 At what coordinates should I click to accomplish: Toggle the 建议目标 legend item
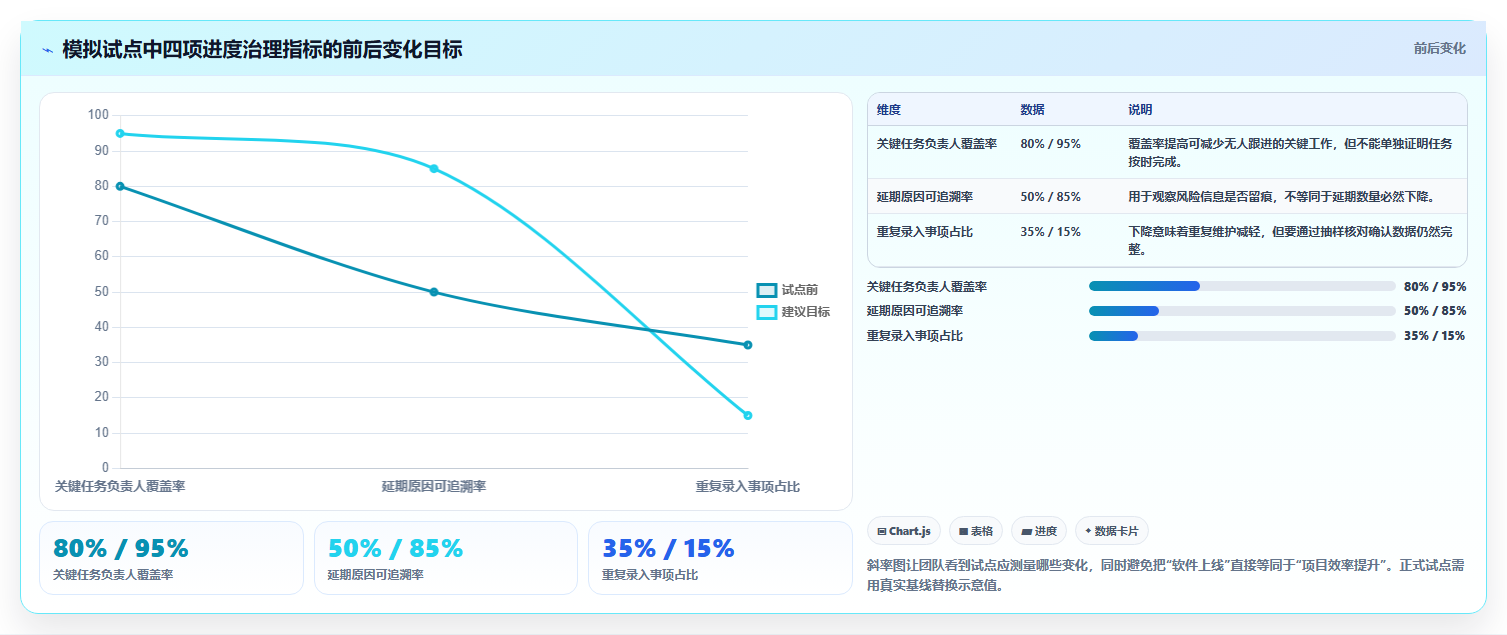(794, 312)
